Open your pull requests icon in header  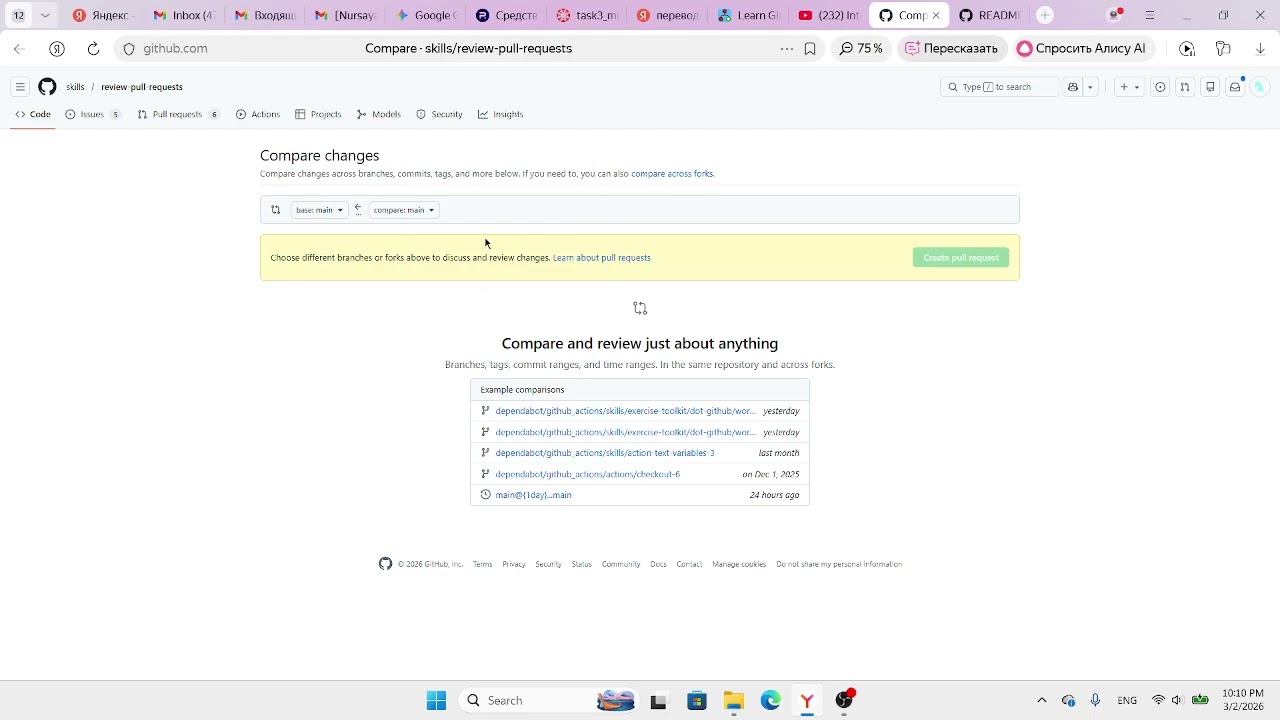(x=1185, y=87)
